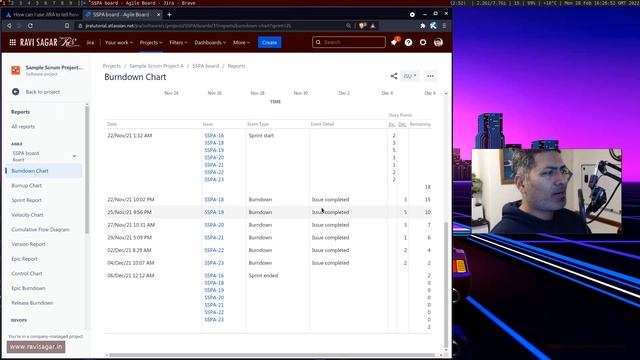Click the Create button
This screenshot has height=360, width=640.
click(x=269, y=42)
